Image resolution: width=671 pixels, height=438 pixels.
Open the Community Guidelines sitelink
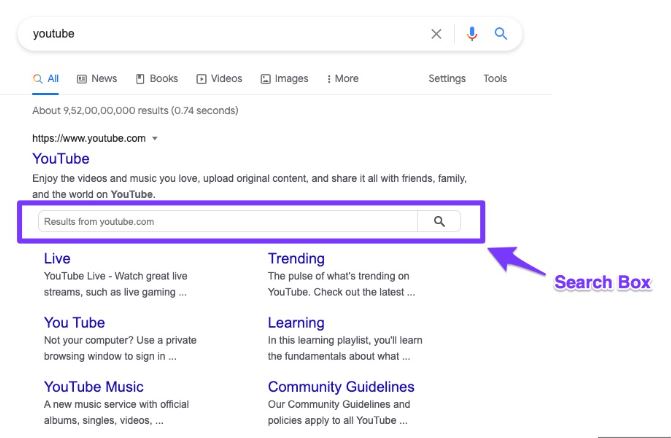click(341, 387)
